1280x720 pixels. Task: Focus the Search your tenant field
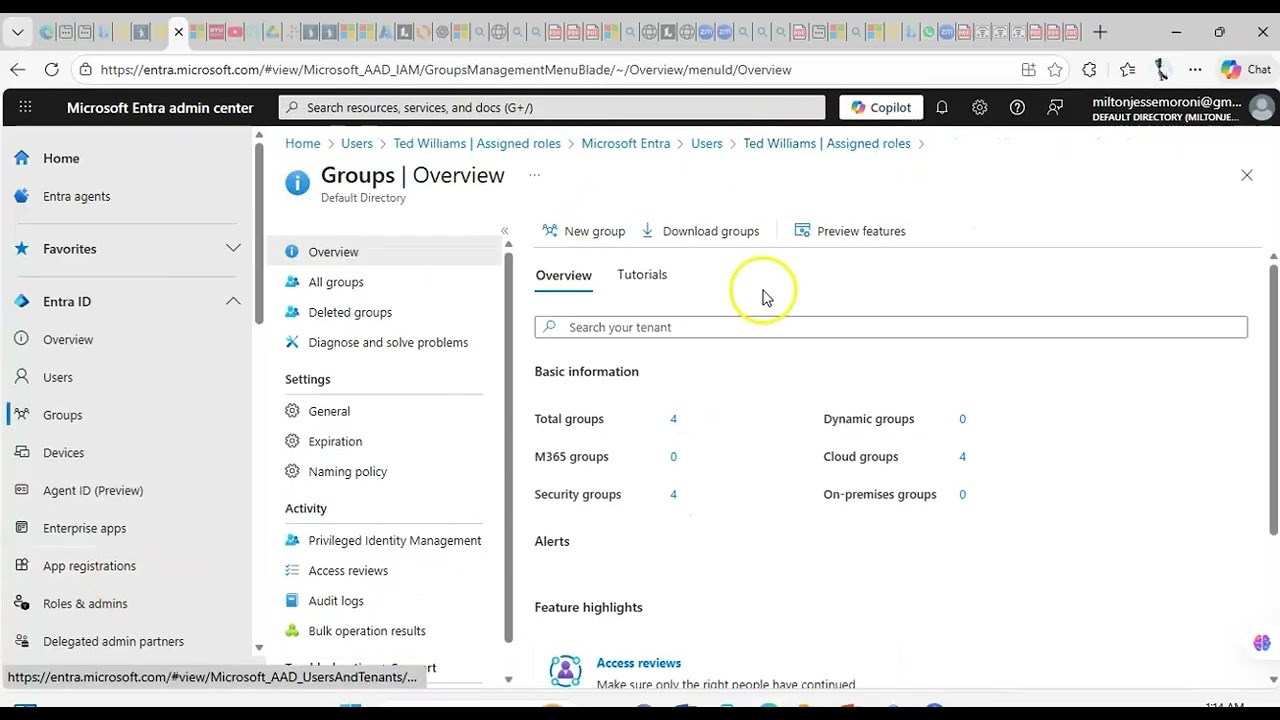tap(891, 327)
